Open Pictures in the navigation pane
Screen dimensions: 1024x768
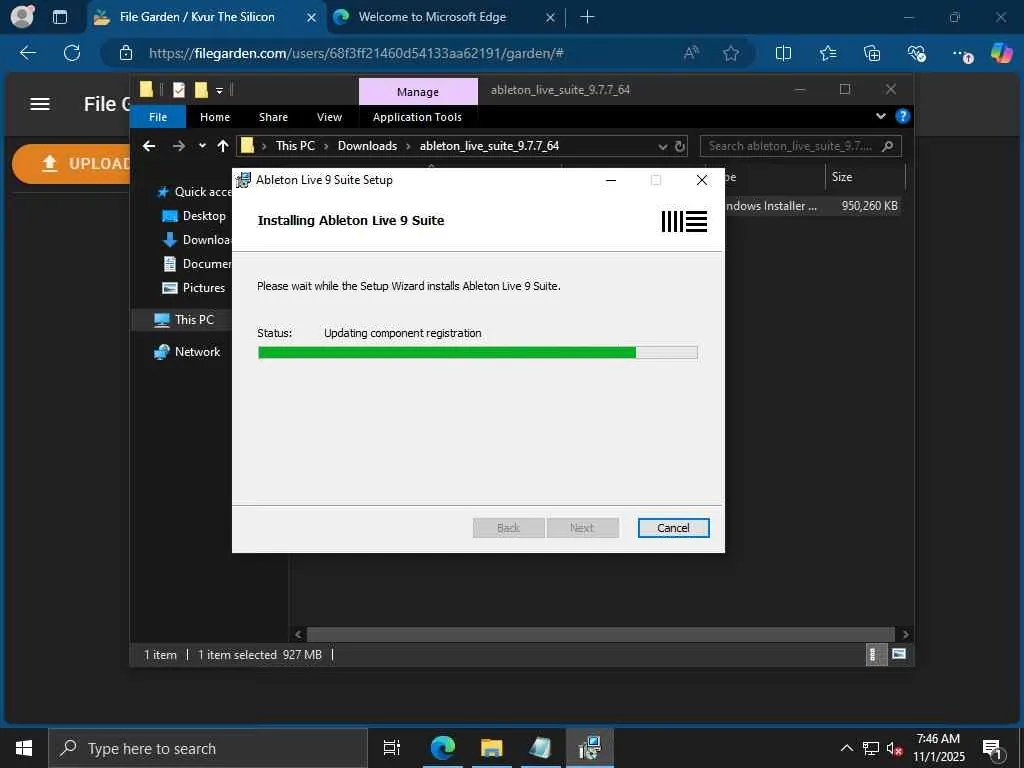[193, 288]
